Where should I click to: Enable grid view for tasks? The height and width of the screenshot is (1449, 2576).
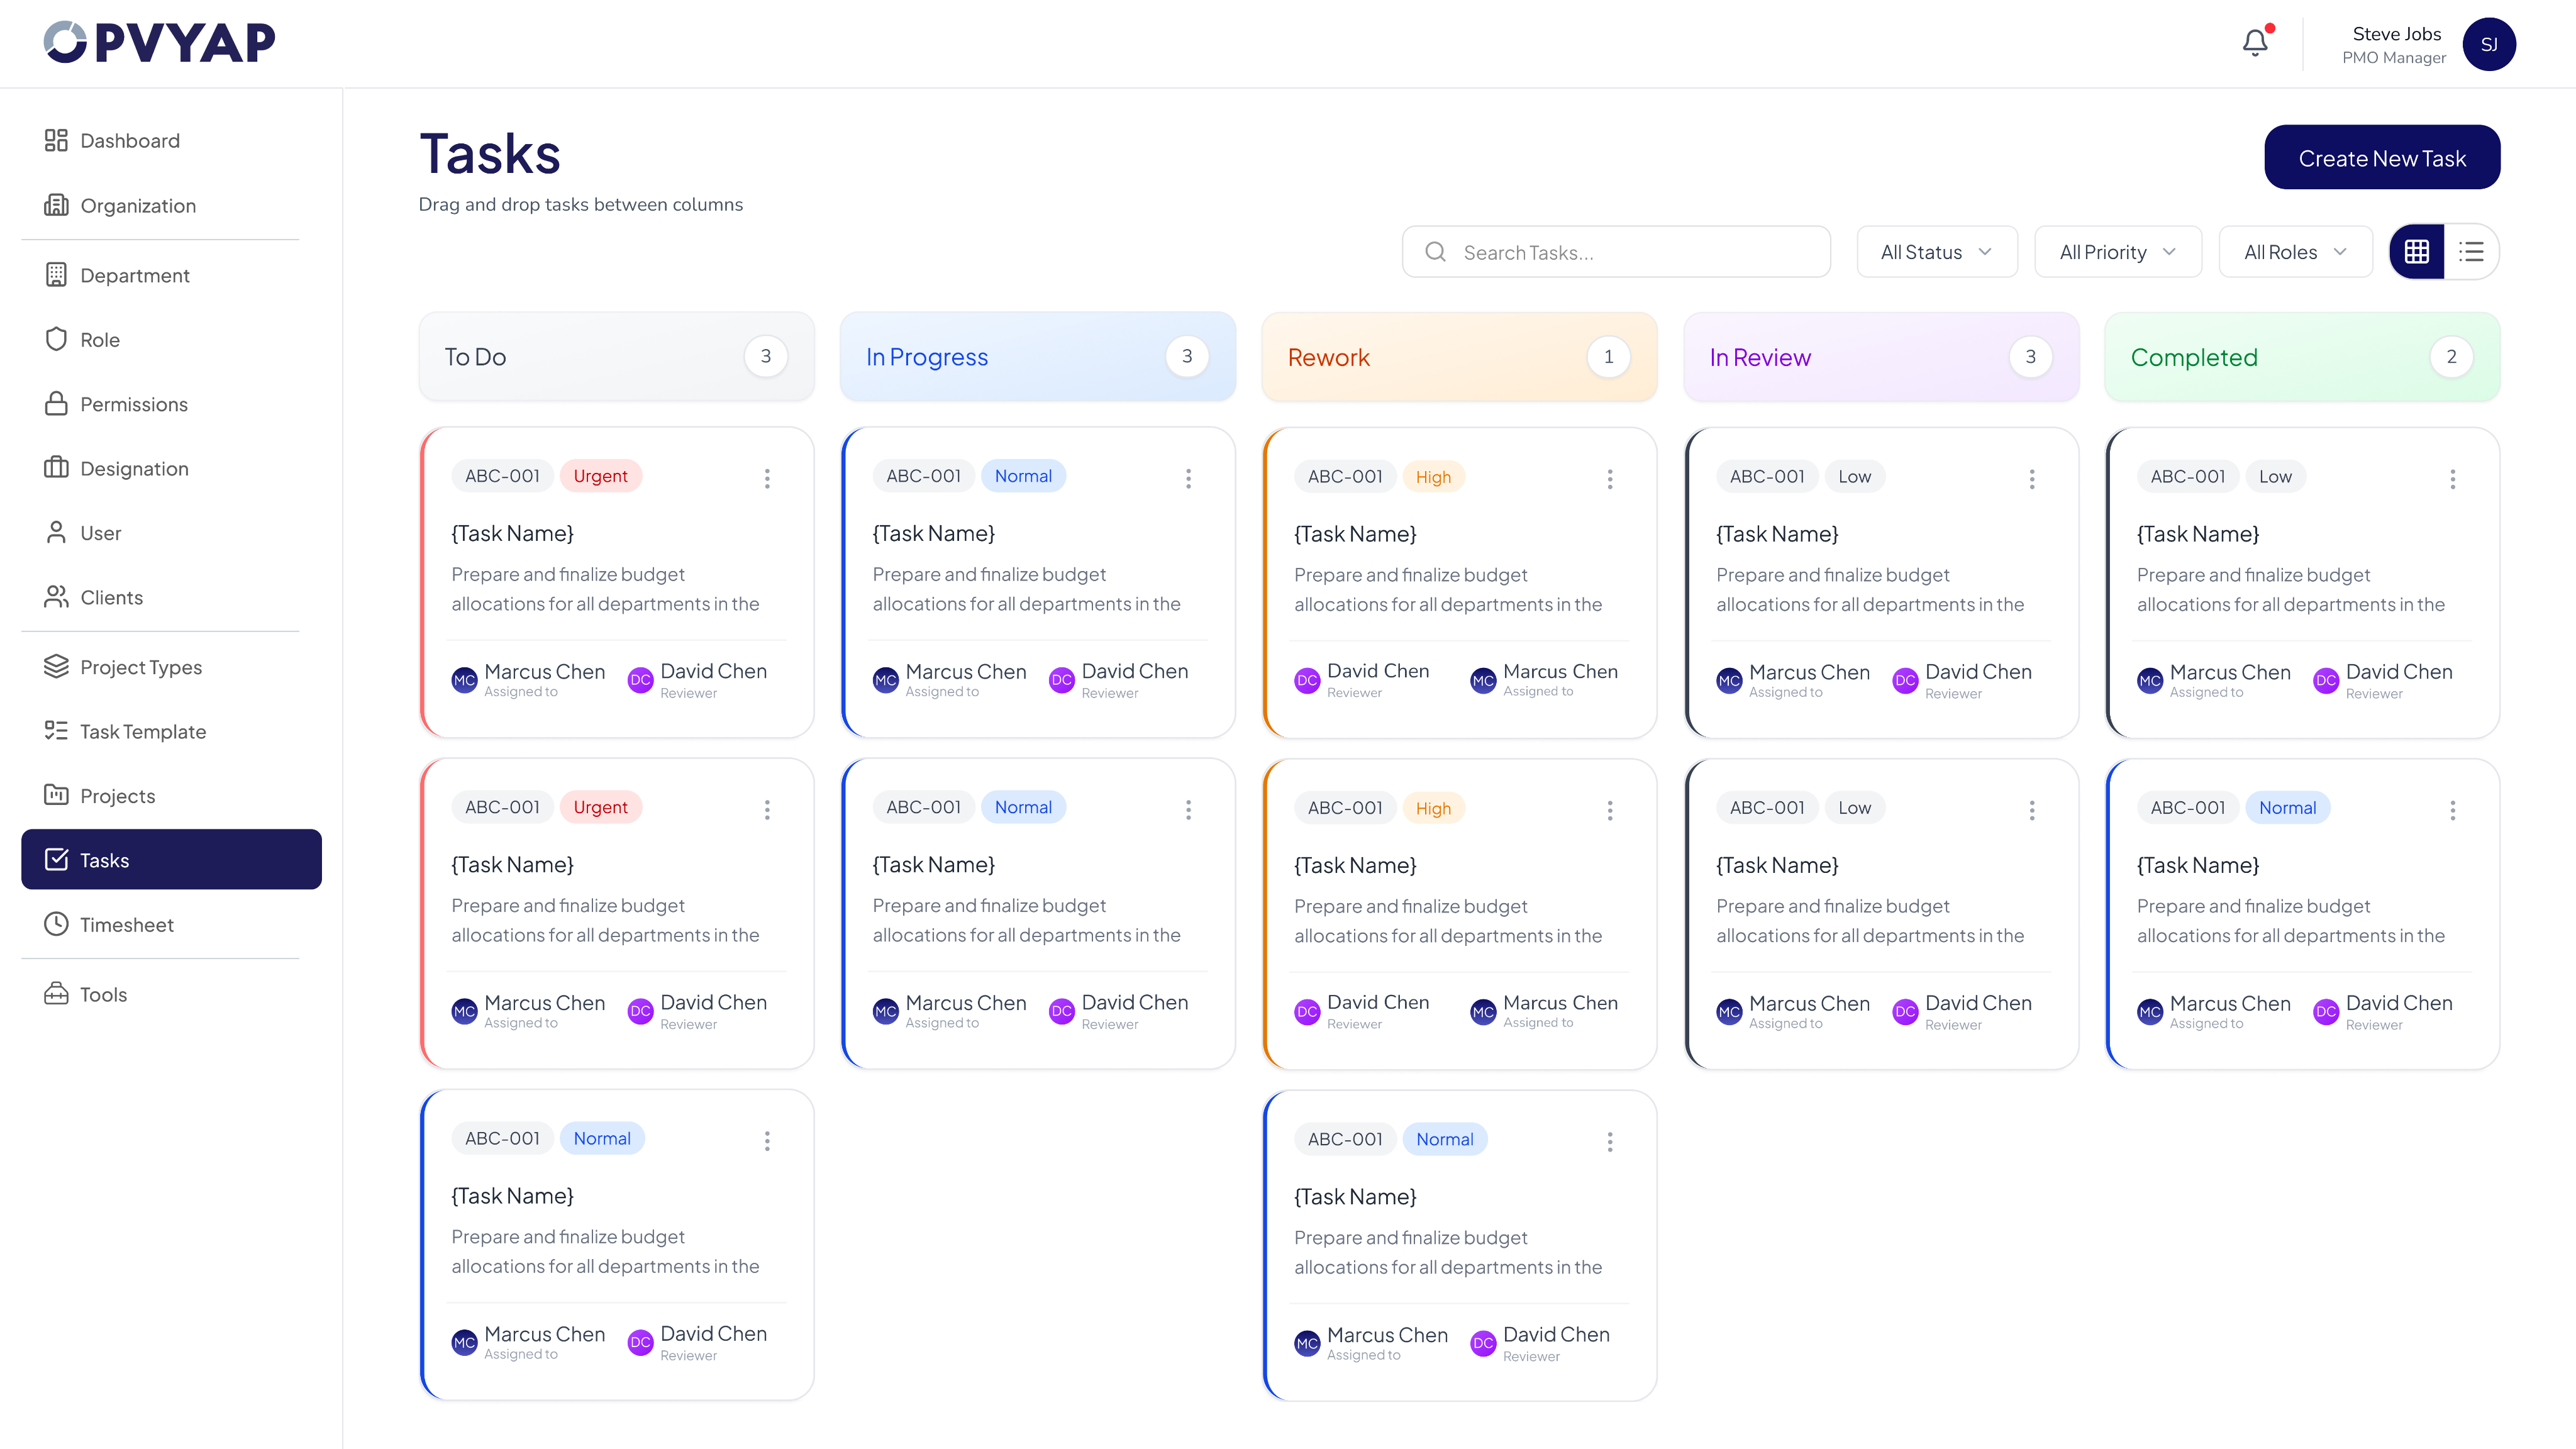2417,251
